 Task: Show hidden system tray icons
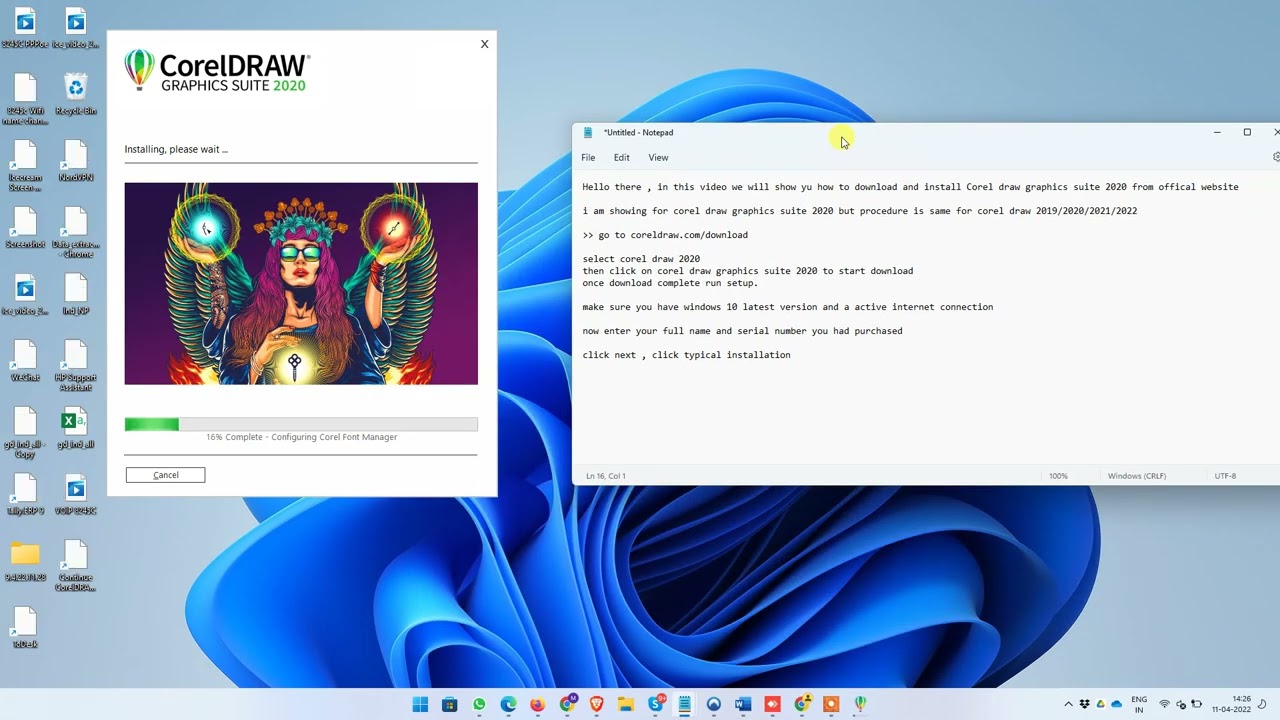pos(1068,704)
